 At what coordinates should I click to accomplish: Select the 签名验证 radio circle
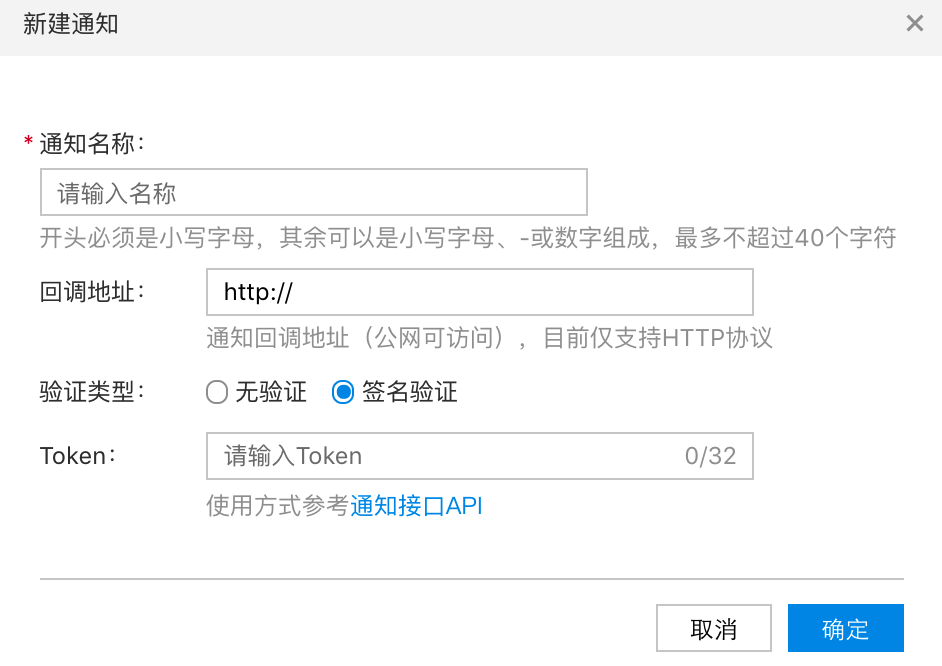[x=343, y=392]
